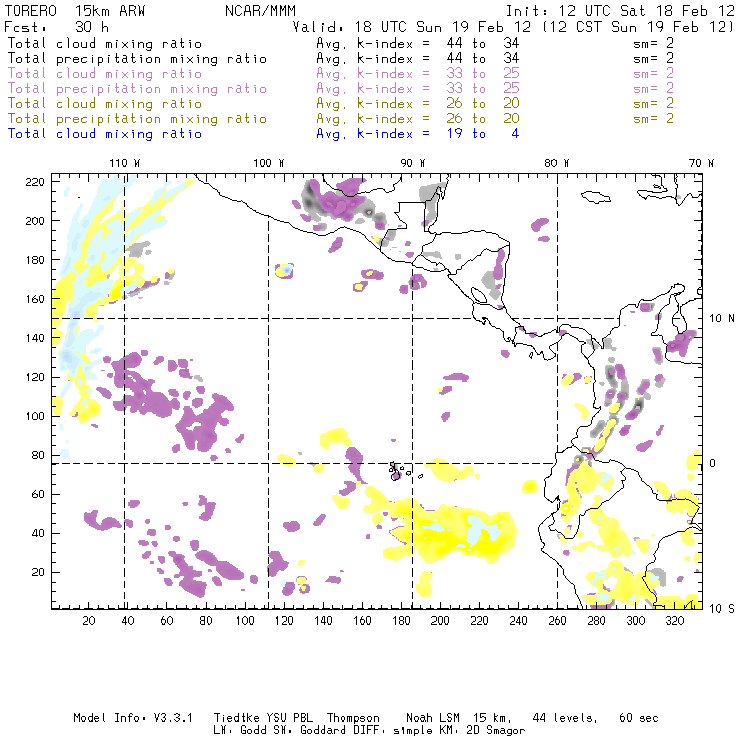Click the '10 N' latitude label
This screenshot has height=740, width=740.
[x=722, y=319]
